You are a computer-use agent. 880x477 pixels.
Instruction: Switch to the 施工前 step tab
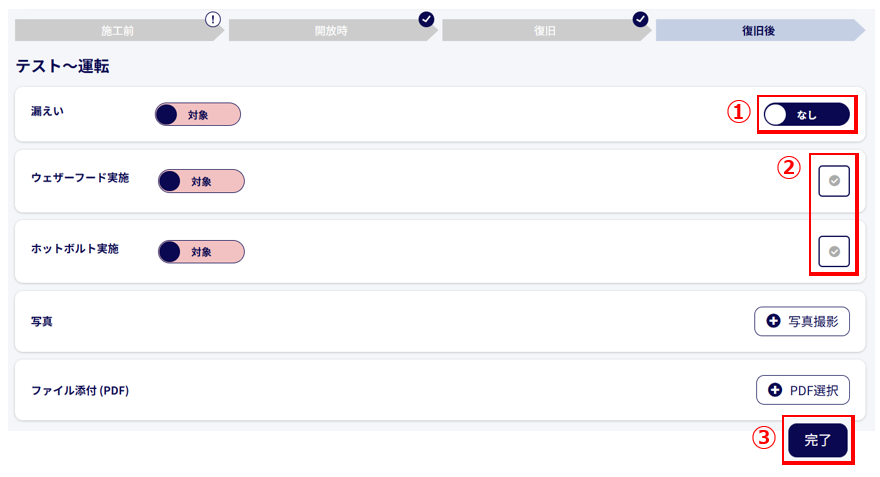coord(119,30)
